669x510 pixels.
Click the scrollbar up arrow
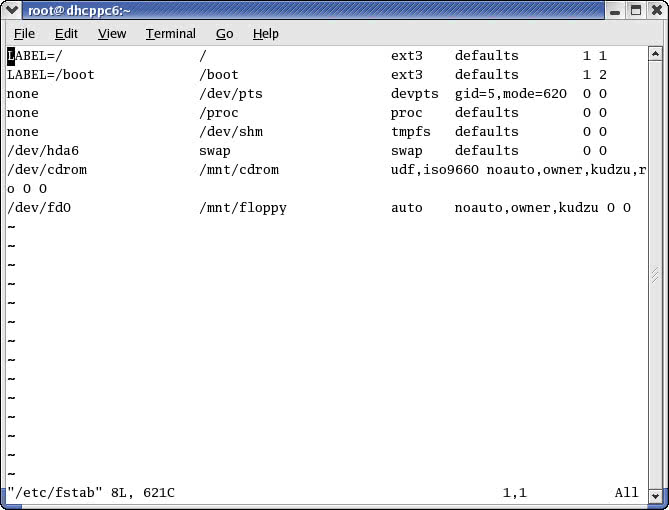[655, 54]
